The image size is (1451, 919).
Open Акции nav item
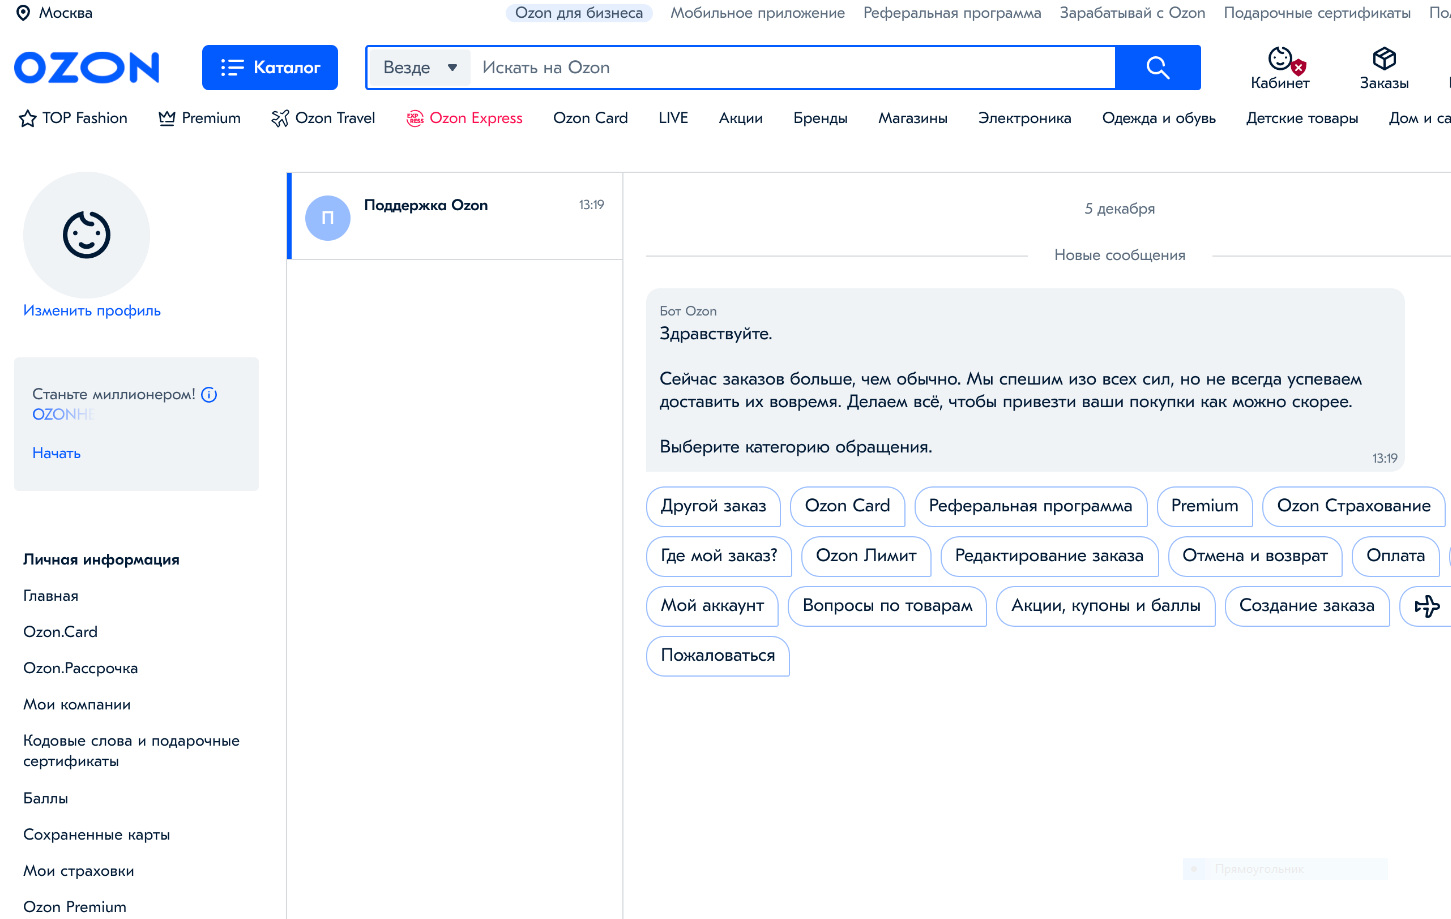click(x=740, y=118)
